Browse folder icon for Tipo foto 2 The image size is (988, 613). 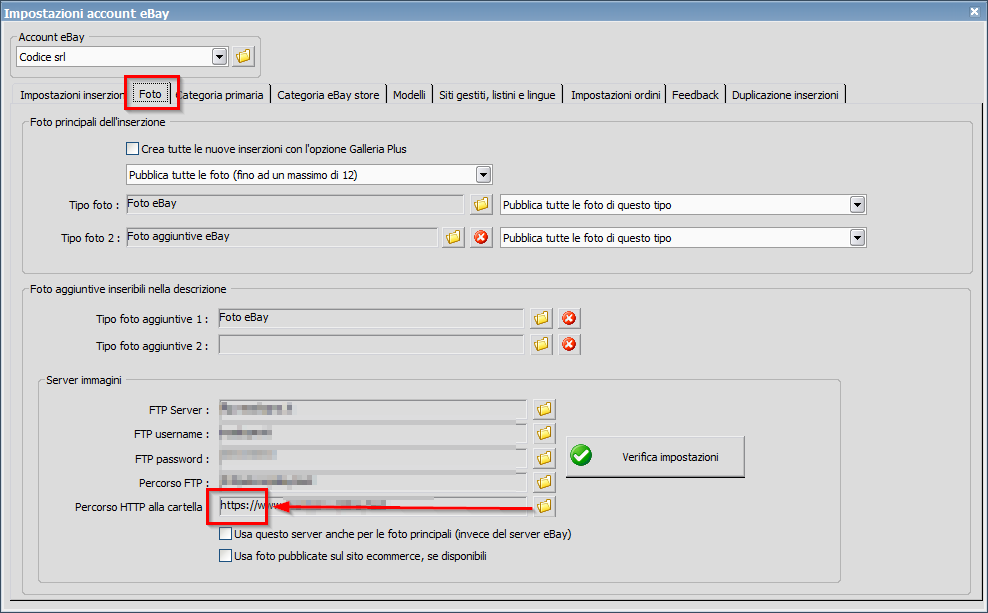(x=453, y=238)
